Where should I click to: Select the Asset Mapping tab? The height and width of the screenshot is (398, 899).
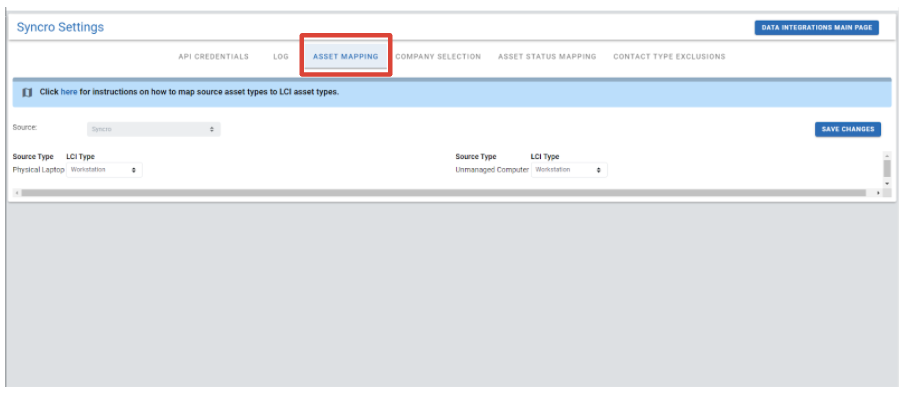[x=346, y=57]
